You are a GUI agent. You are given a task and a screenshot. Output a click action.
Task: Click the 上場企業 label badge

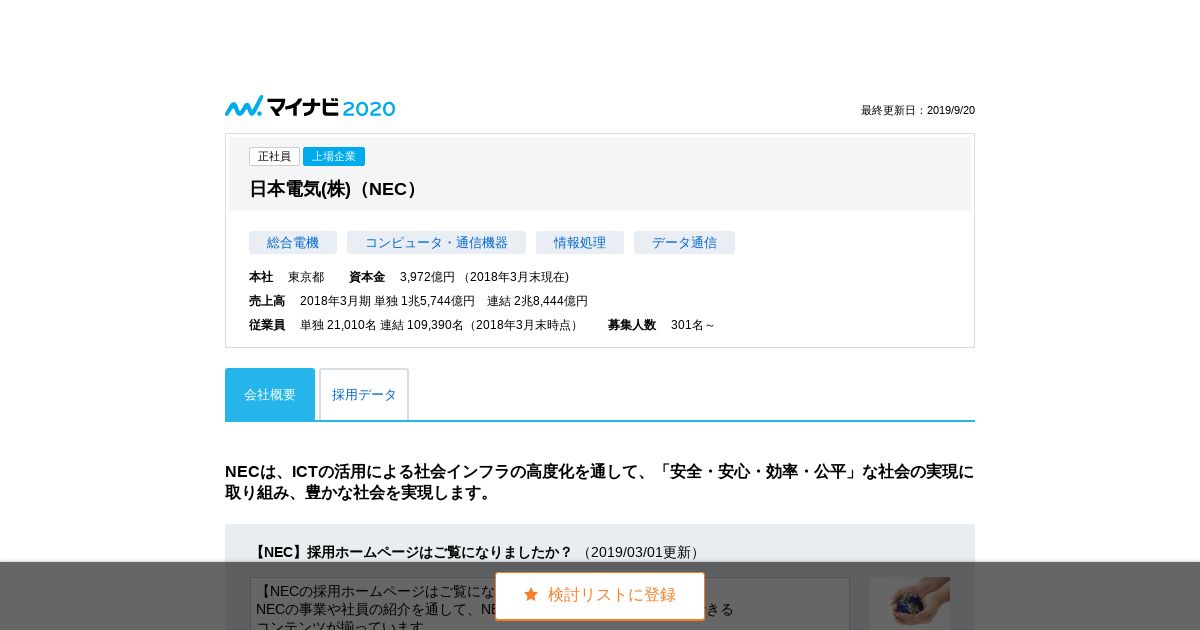click(x=334, y=157)
